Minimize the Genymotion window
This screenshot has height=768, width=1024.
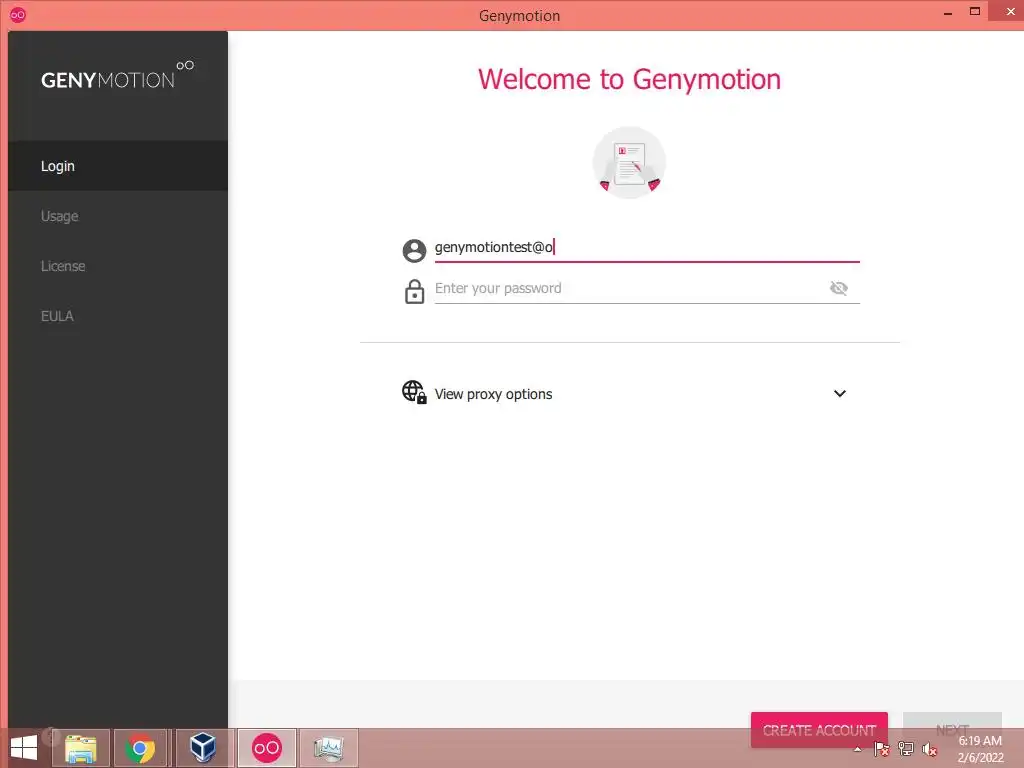948,13
